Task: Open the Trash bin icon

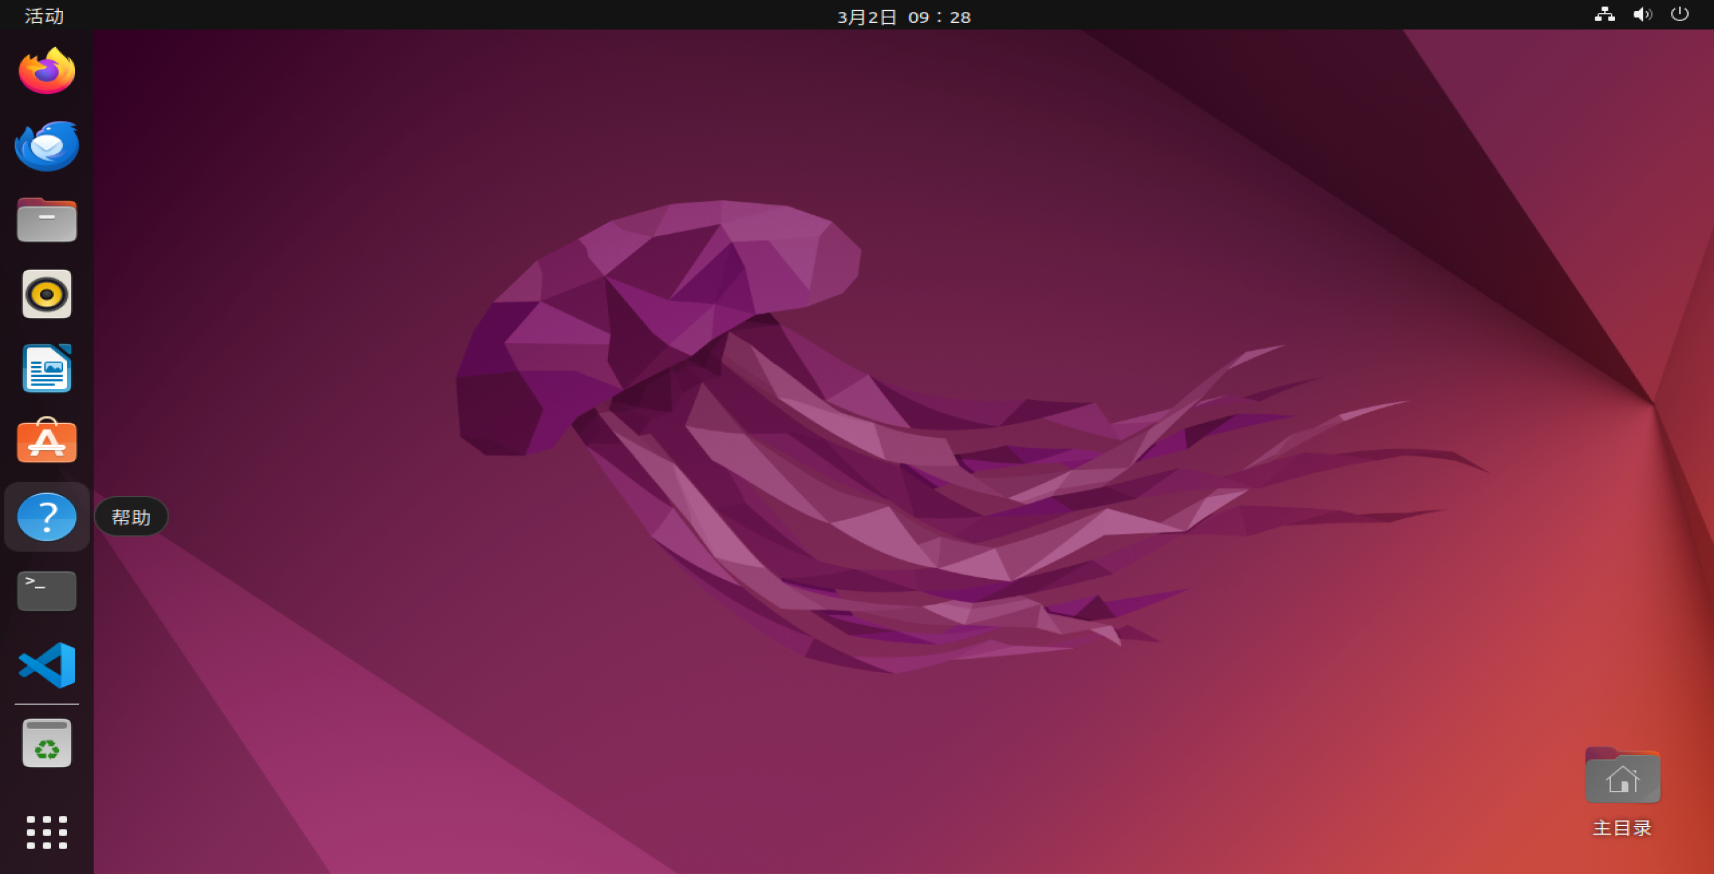Action: pyautogui.click(x=47, y=743)
